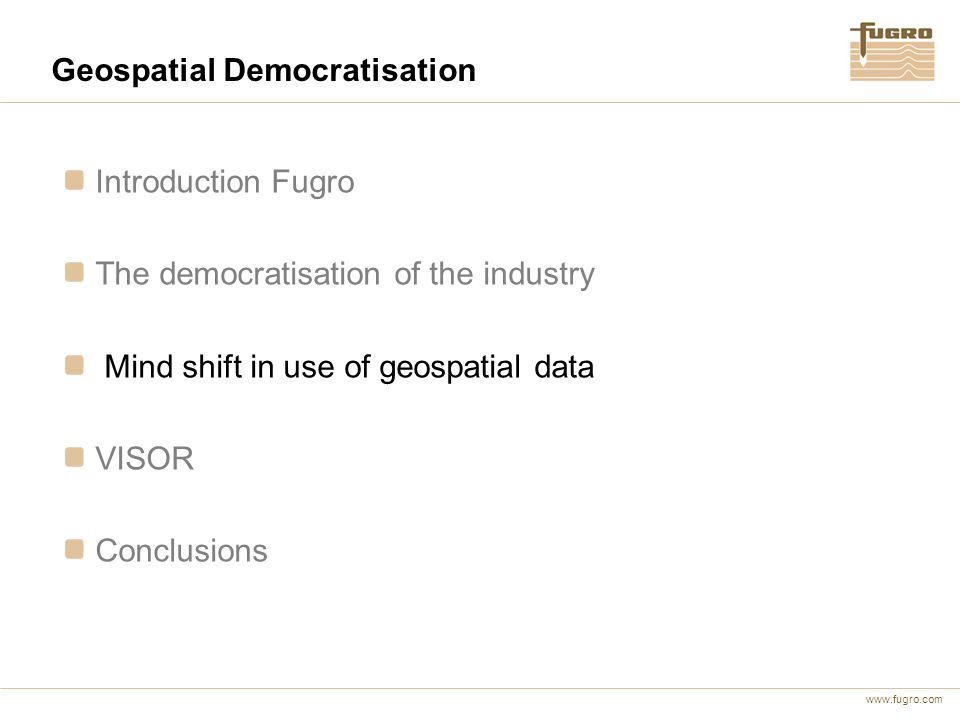Screen dimensions: 960x720
Task: Click the horizontal line under the title
Action: tap(480, 102)
